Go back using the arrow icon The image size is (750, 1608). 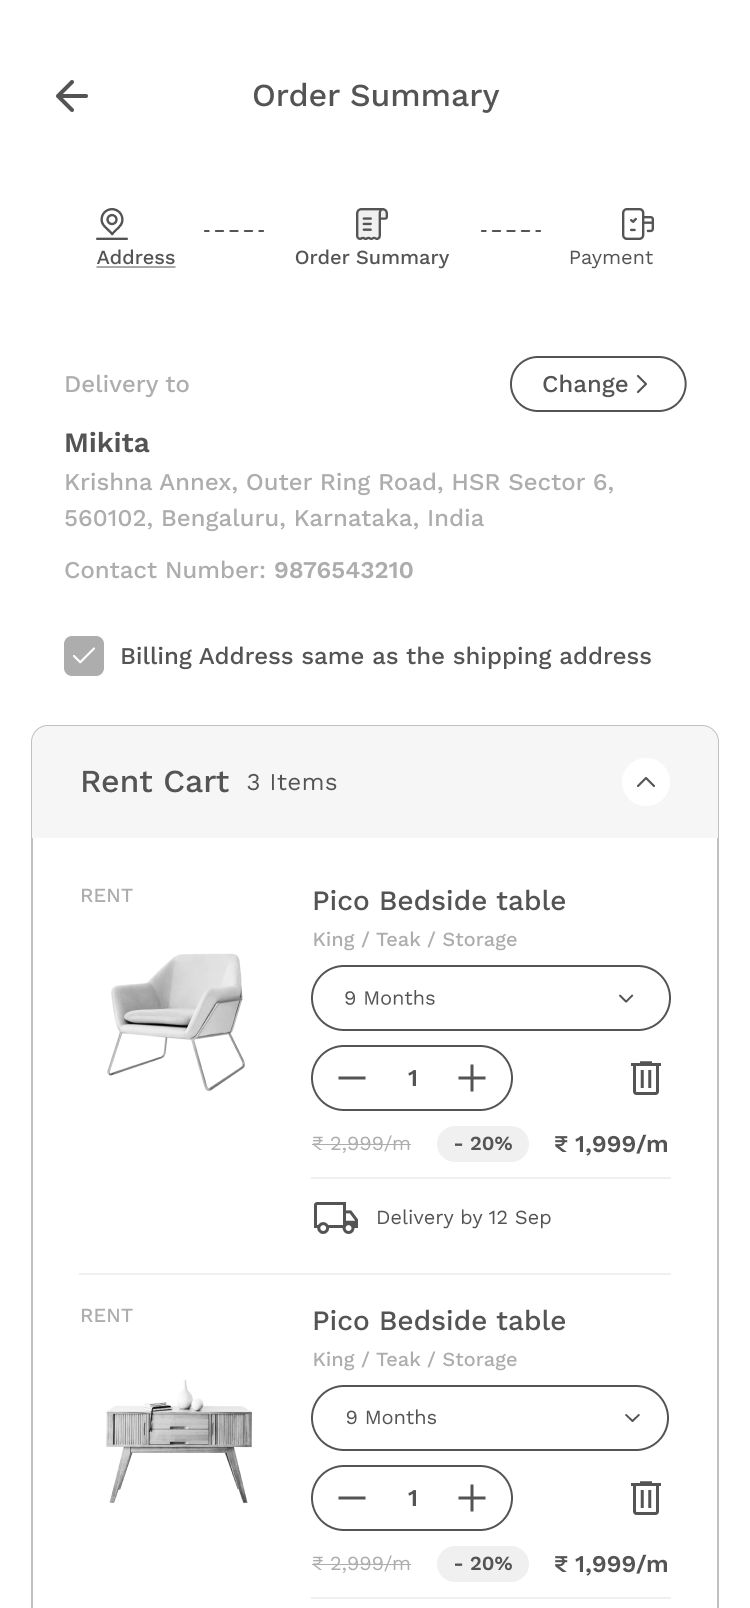72,96
